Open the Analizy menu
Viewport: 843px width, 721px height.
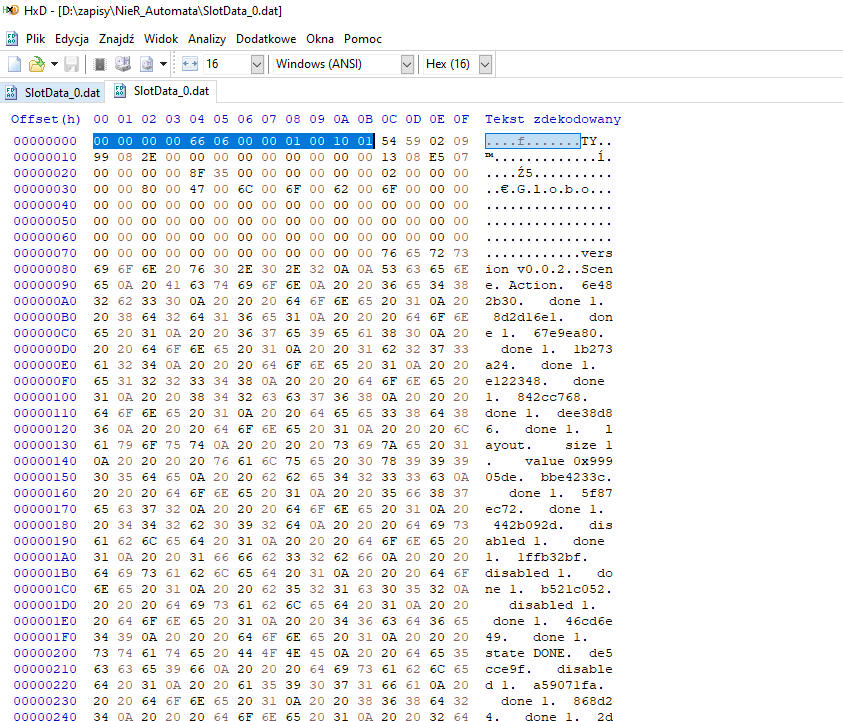207,39
